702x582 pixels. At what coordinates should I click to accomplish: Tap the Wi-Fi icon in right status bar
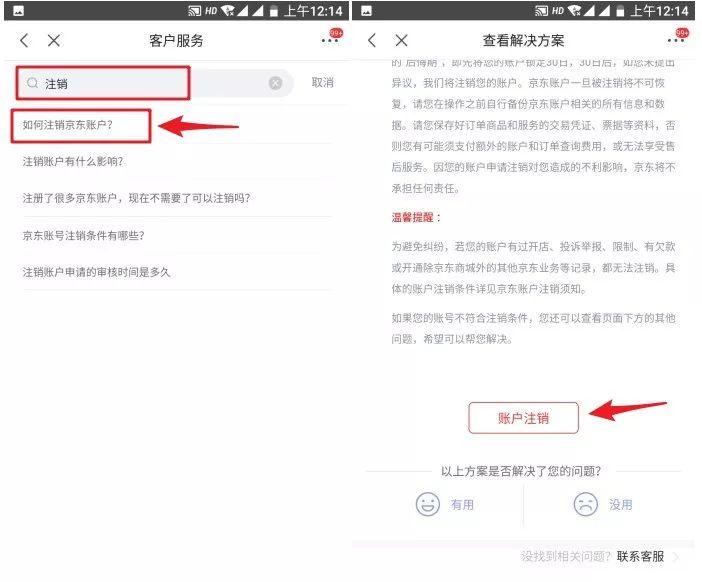[574, 11]
